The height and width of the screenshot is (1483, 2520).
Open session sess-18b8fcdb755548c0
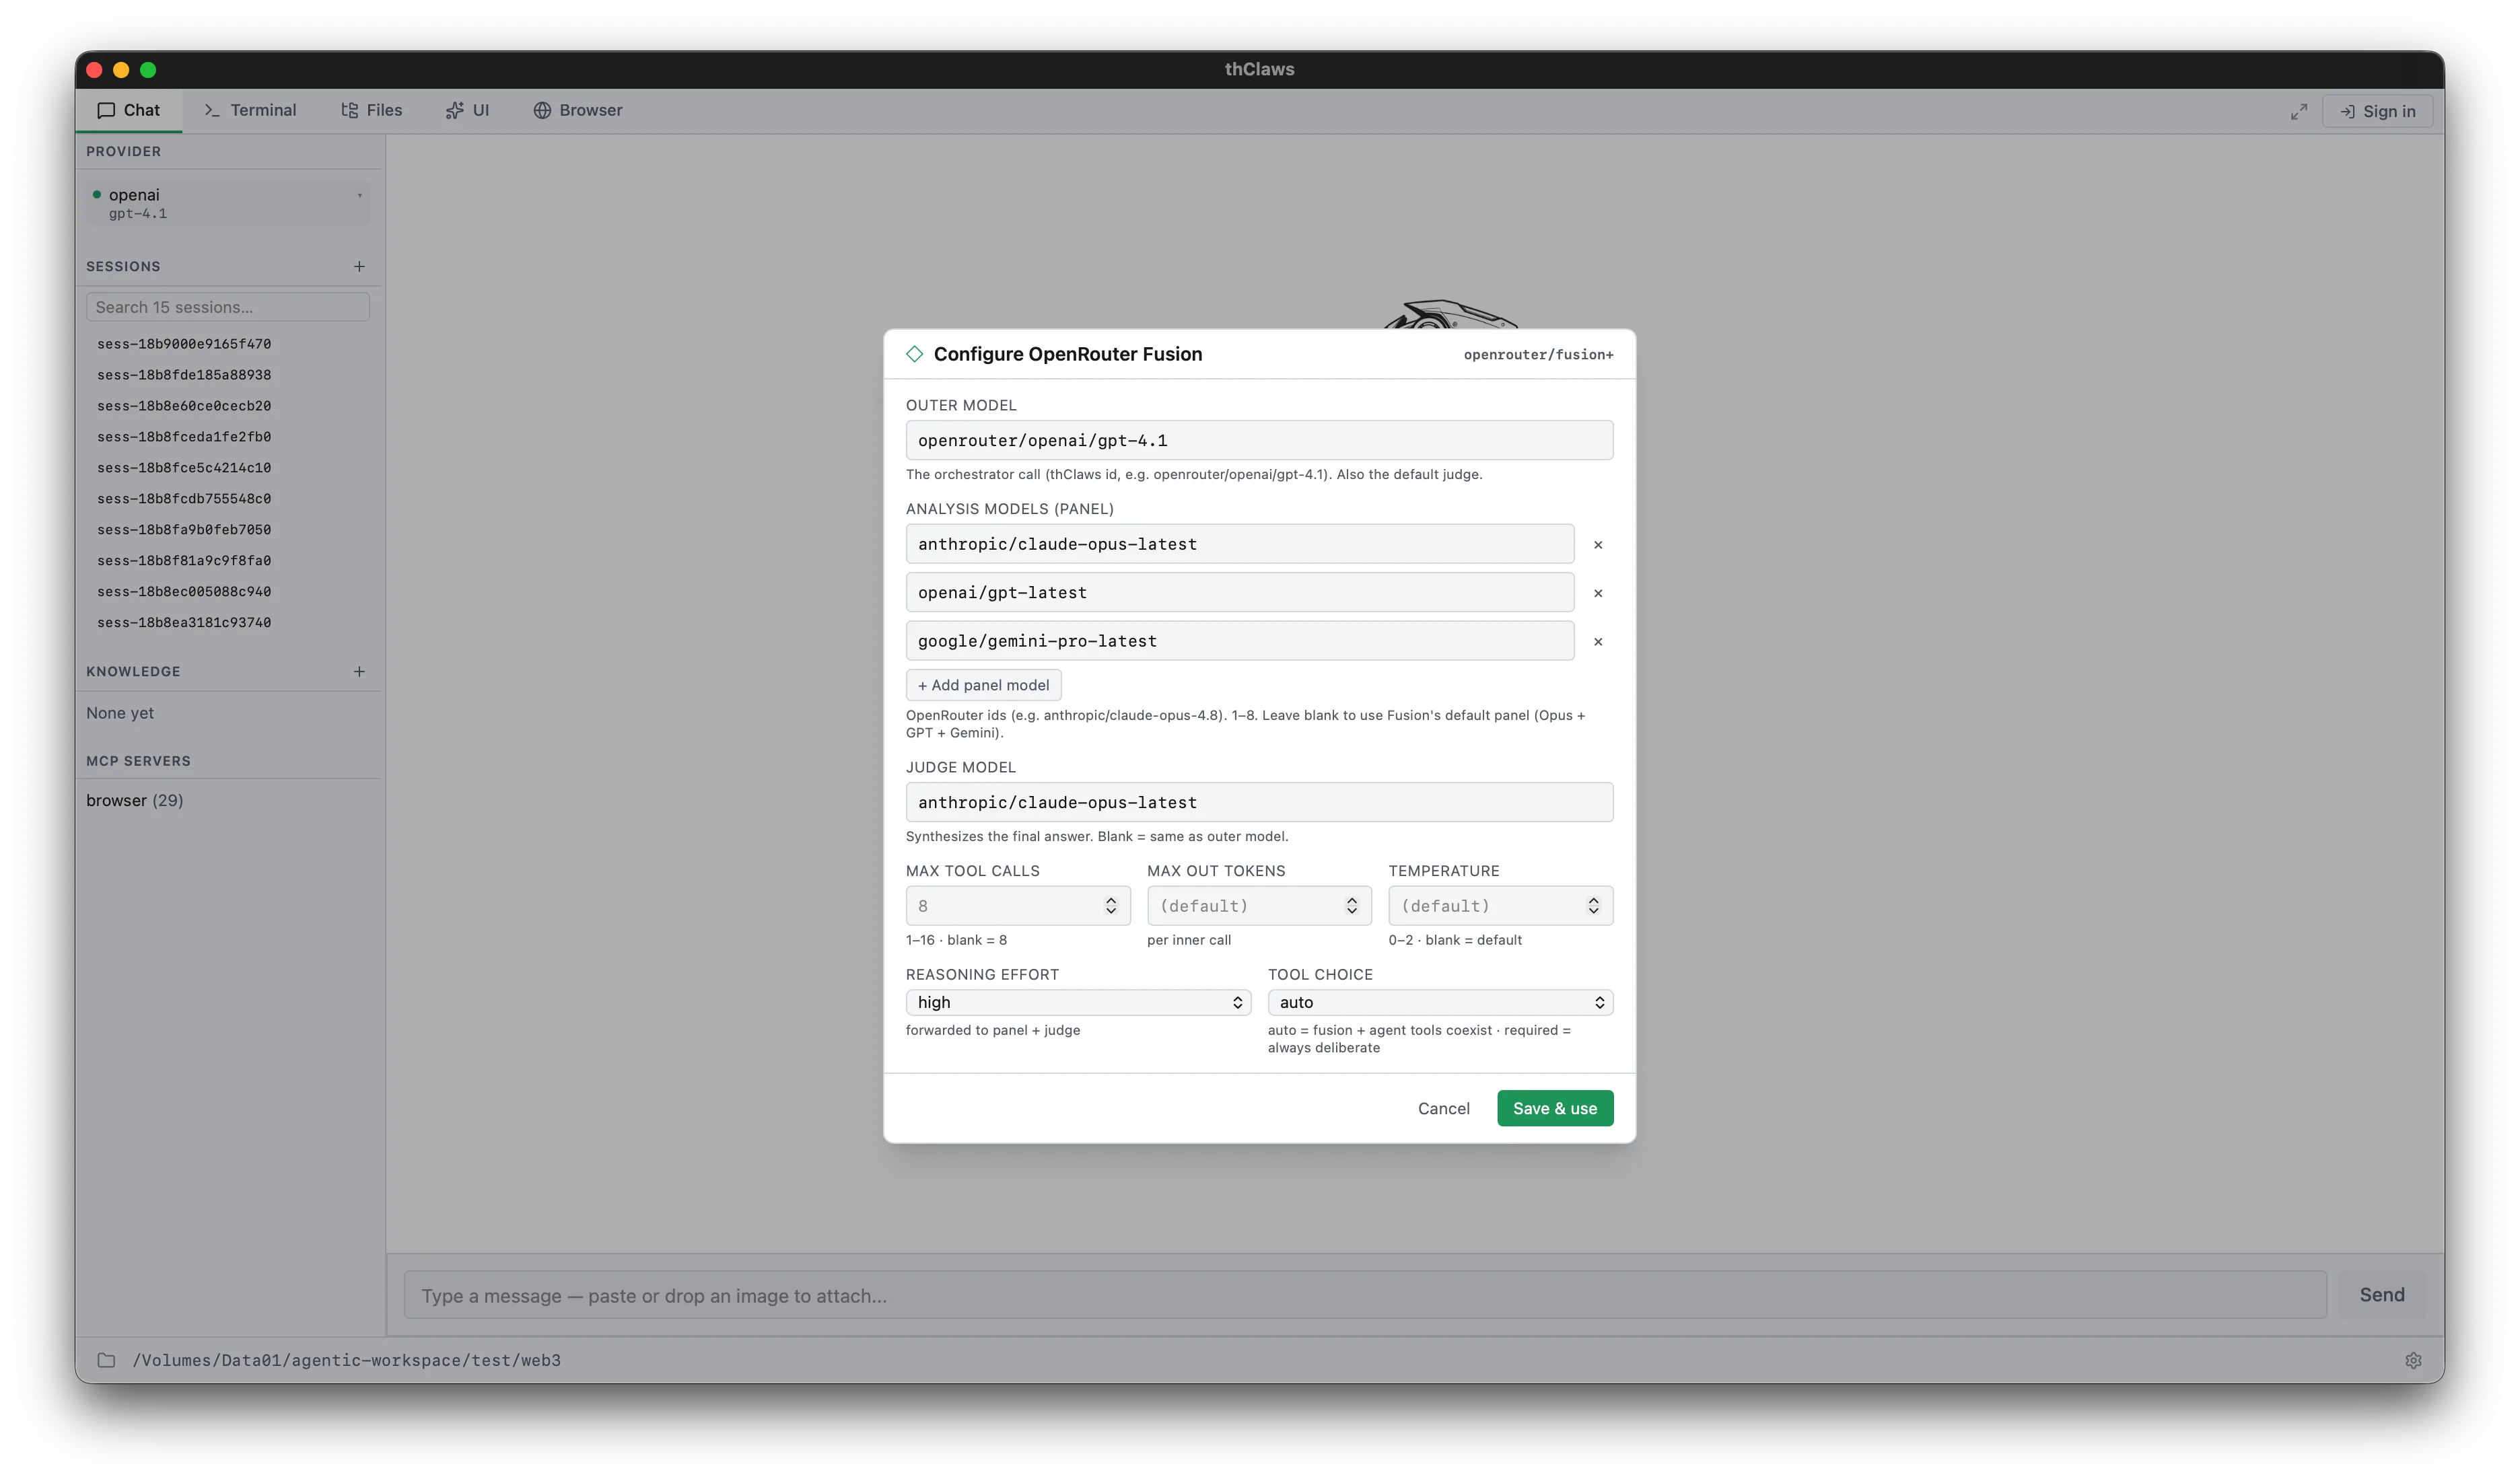point(184,498)
